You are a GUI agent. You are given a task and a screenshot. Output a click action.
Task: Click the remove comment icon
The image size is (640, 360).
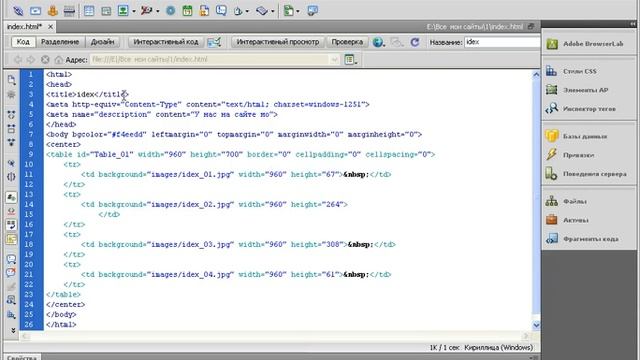(x=11, y=272)
